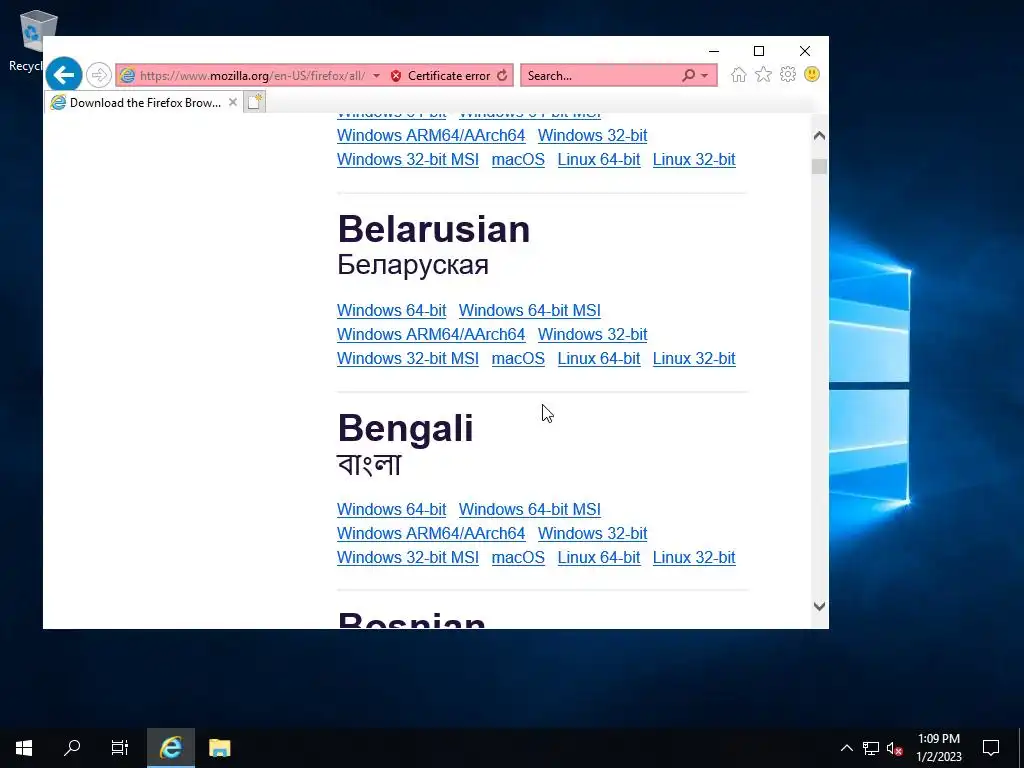Click Linux 32-bit link above Belarusian heading
This screenshot has width=1024, height=768.
pos(694,159)
